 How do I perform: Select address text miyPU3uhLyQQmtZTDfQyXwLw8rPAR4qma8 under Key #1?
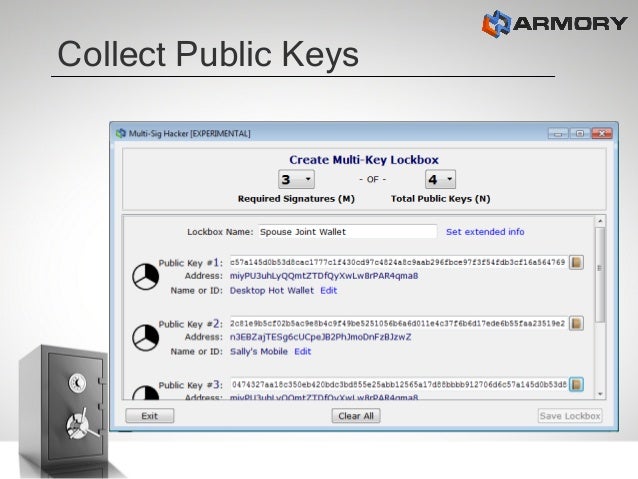click(x=324, y=276)
